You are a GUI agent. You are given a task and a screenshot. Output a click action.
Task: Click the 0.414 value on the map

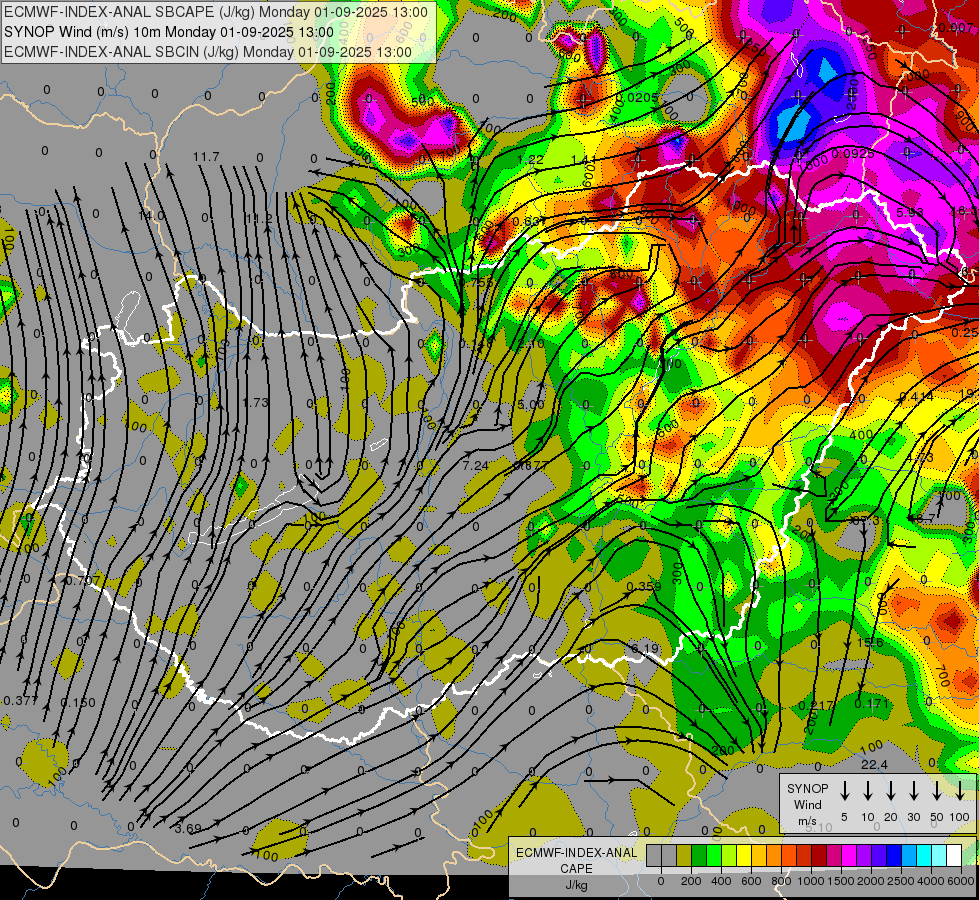click(x=917, y=397)
